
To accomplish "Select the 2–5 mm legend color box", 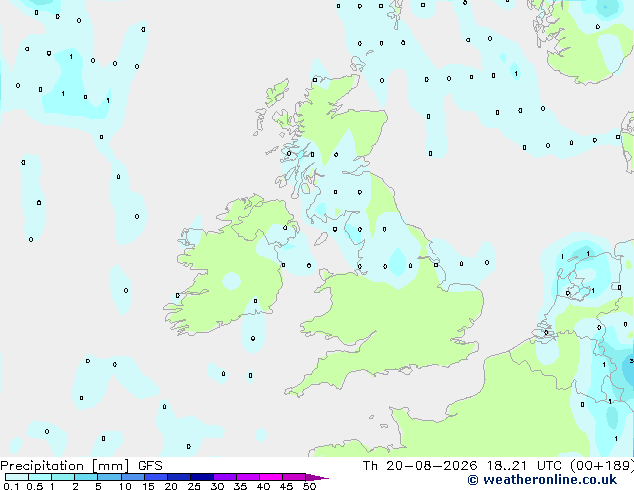I will pos(86,477).
